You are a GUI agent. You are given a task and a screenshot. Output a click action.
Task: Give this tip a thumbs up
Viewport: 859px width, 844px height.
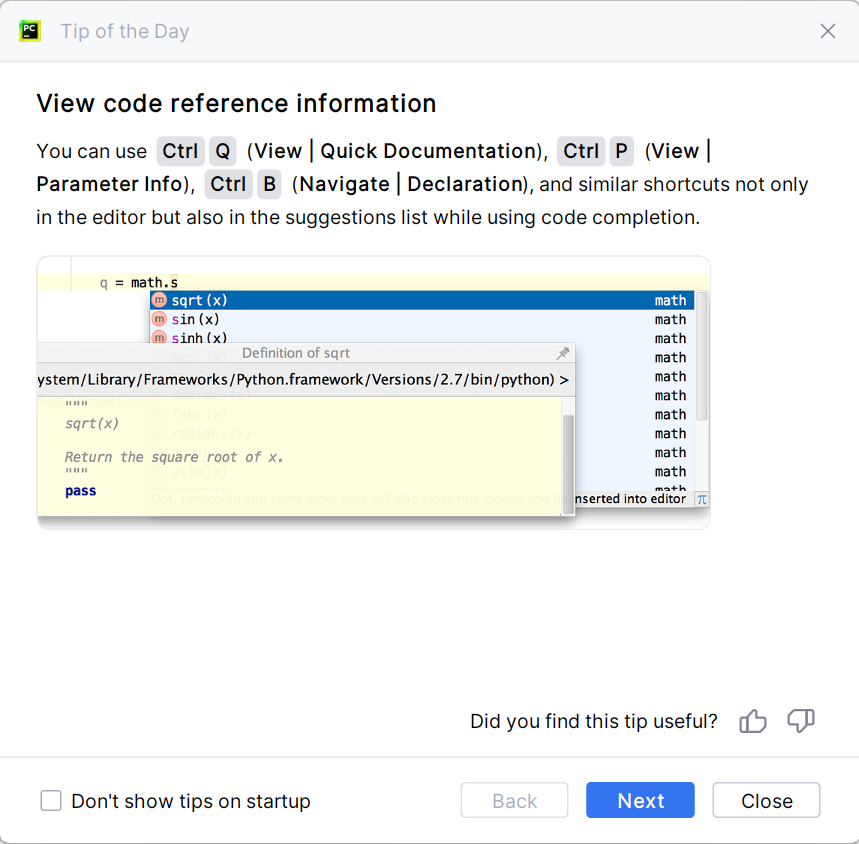pos(753,721)
